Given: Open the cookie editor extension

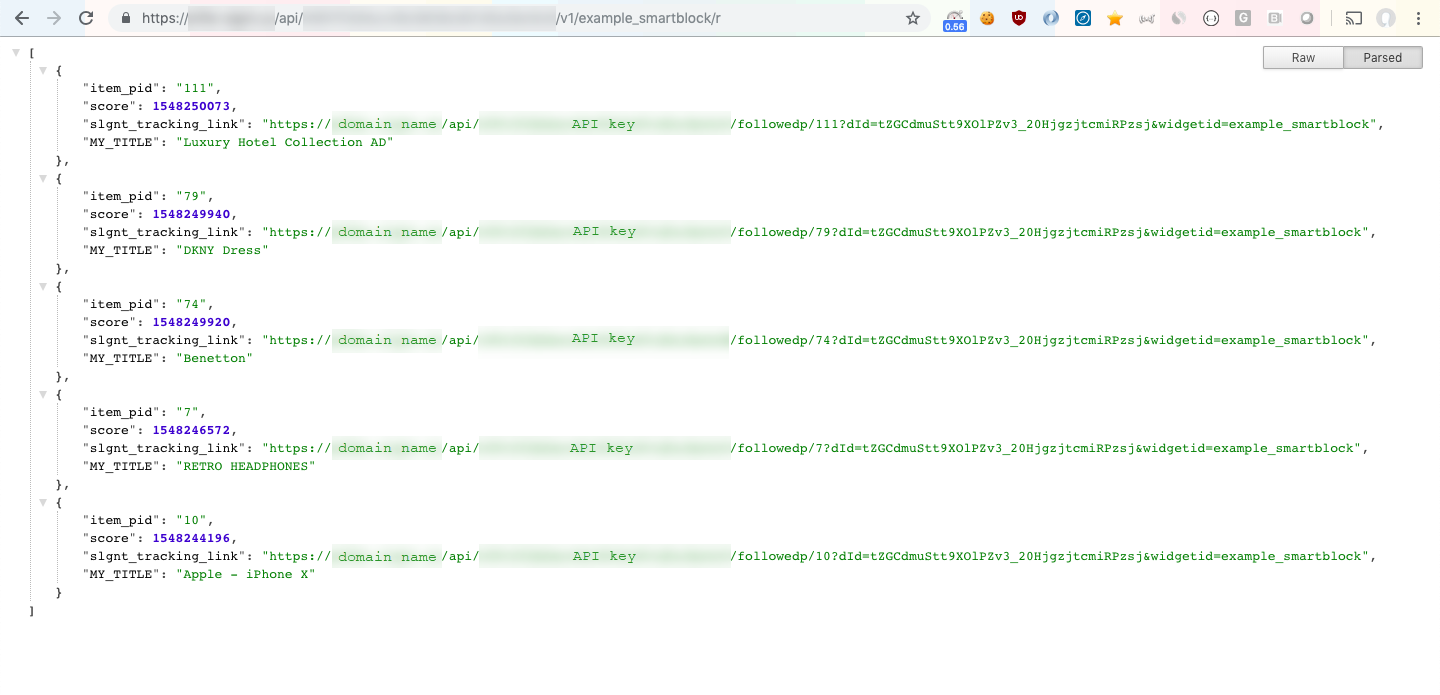Looking at the screenshot, I should pyautogui.click(x=987, y=18).
